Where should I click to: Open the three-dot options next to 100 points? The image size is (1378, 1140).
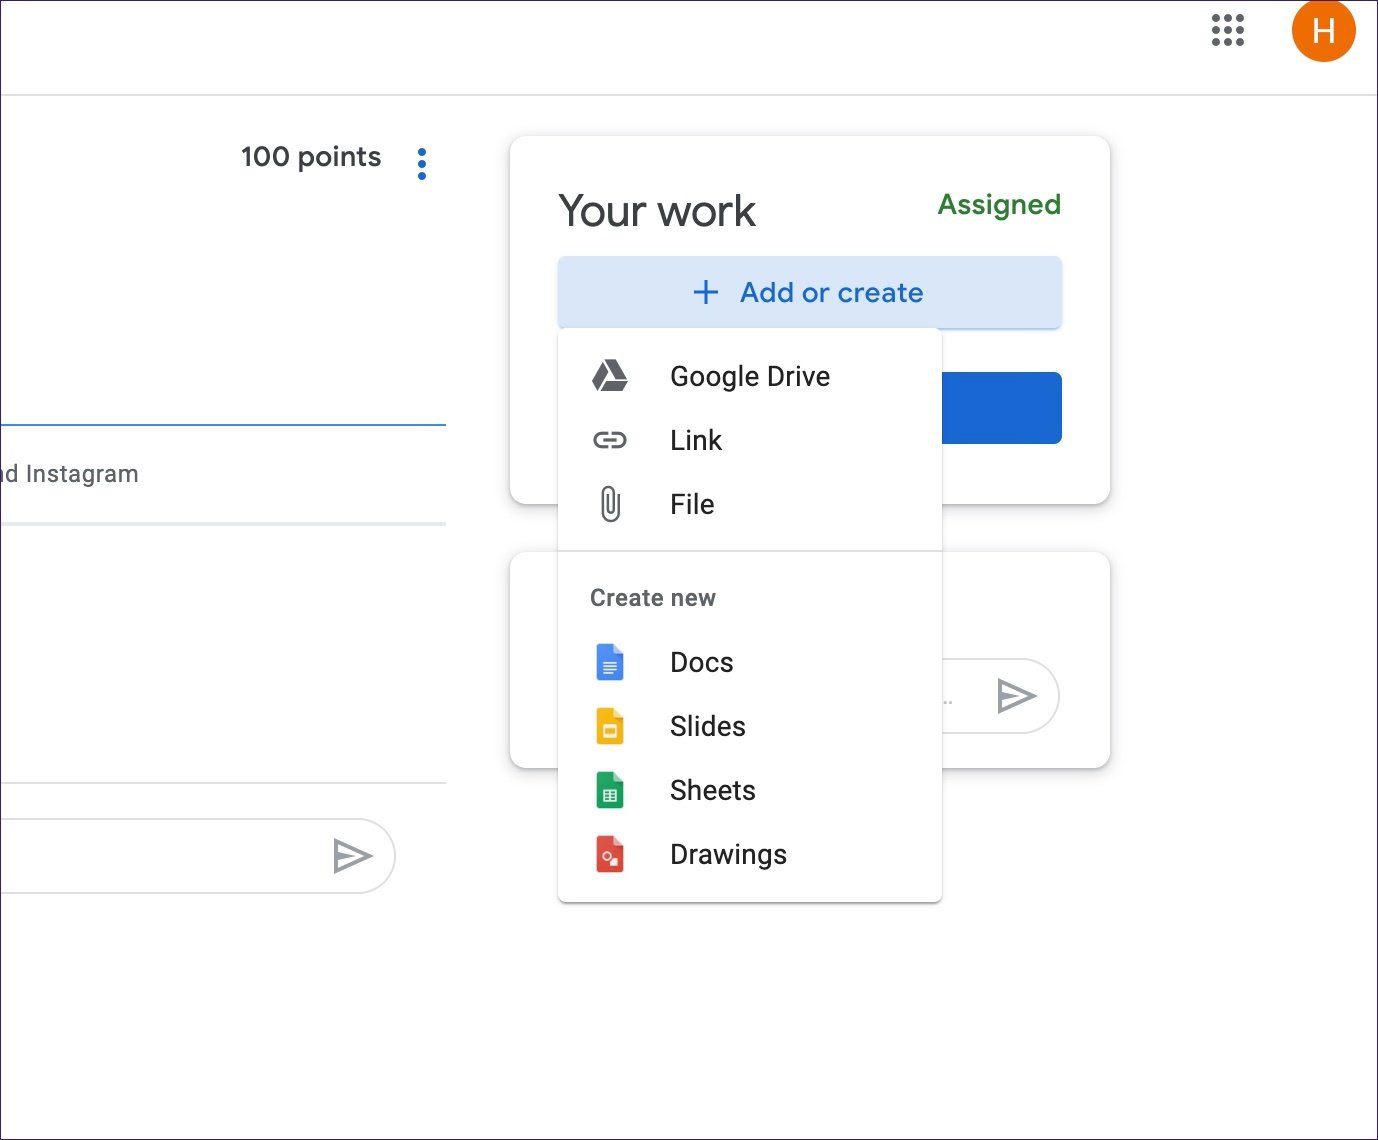coord(422,163)
